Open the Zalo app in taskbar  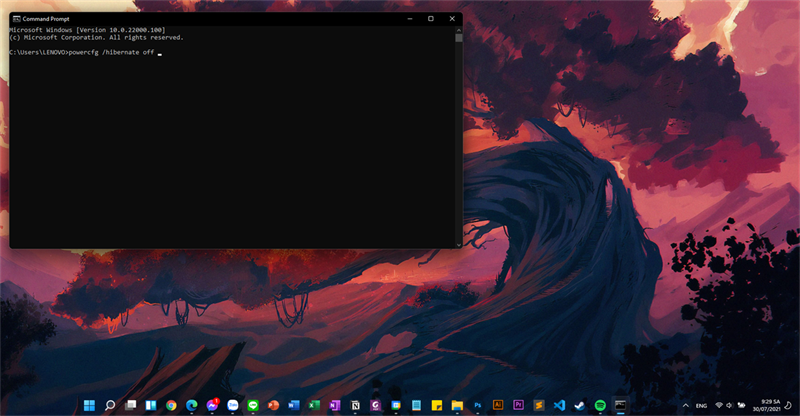[233, 405]
